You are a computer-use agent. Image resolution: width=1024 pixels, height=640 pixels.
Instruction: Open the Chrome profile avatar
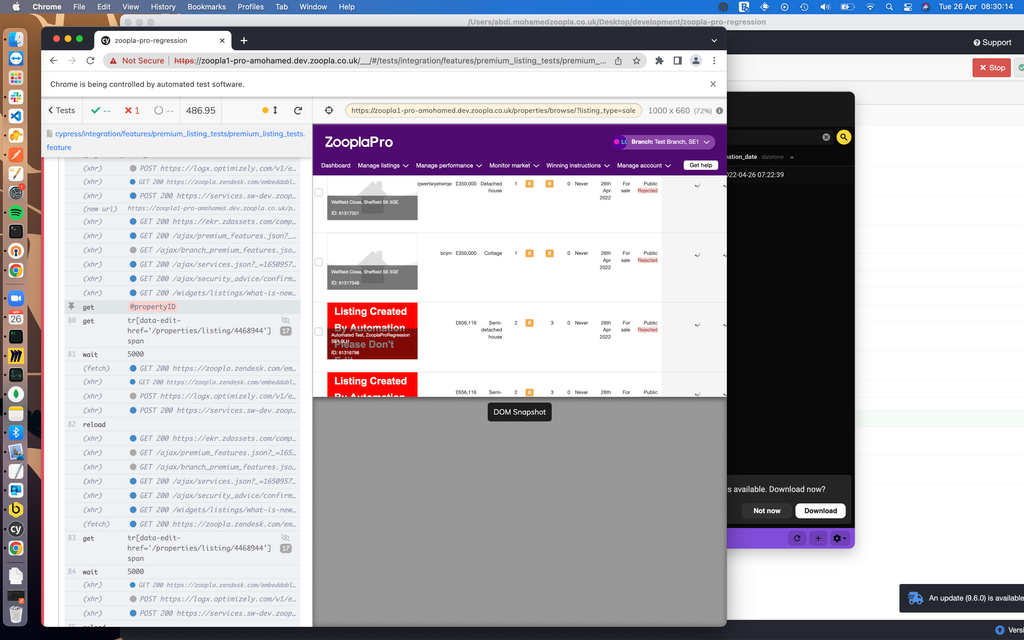(696, 61)
